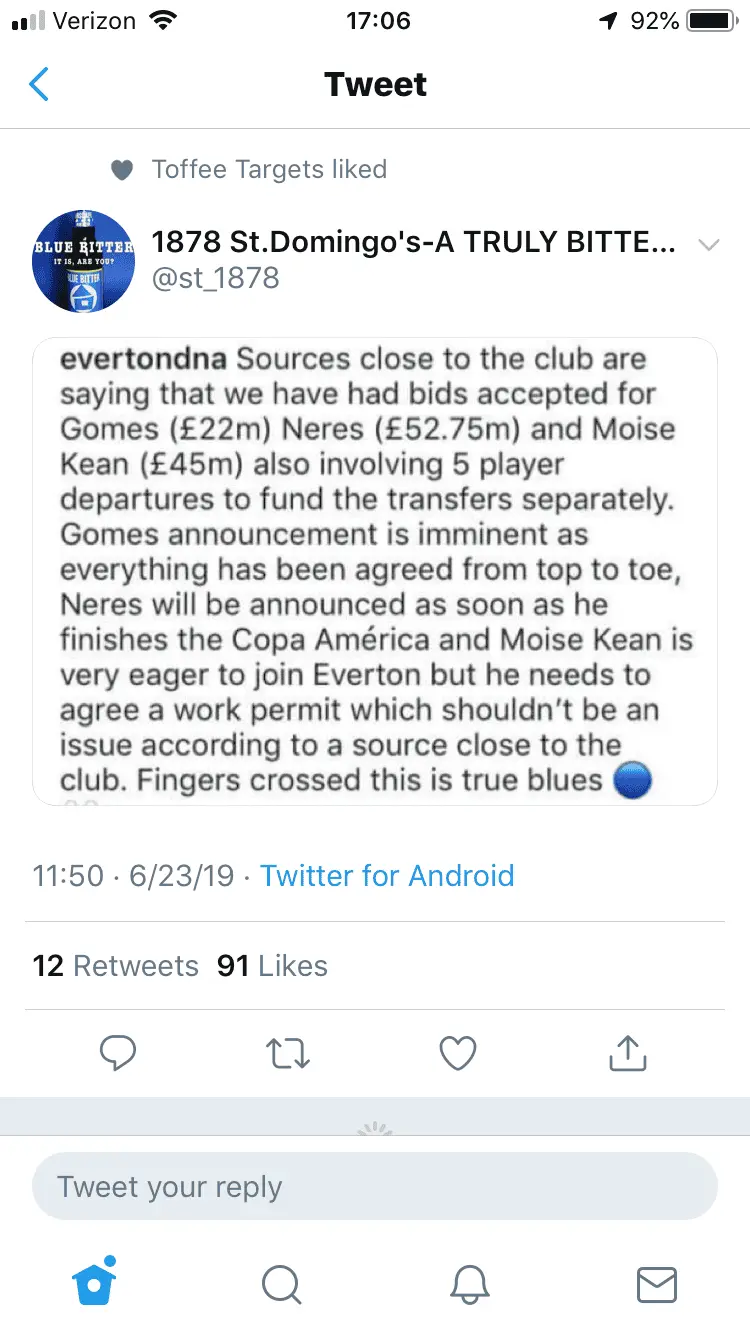Tap the Toffee Targets liked label
750x1334 pixels.
[x=268, y=170]
